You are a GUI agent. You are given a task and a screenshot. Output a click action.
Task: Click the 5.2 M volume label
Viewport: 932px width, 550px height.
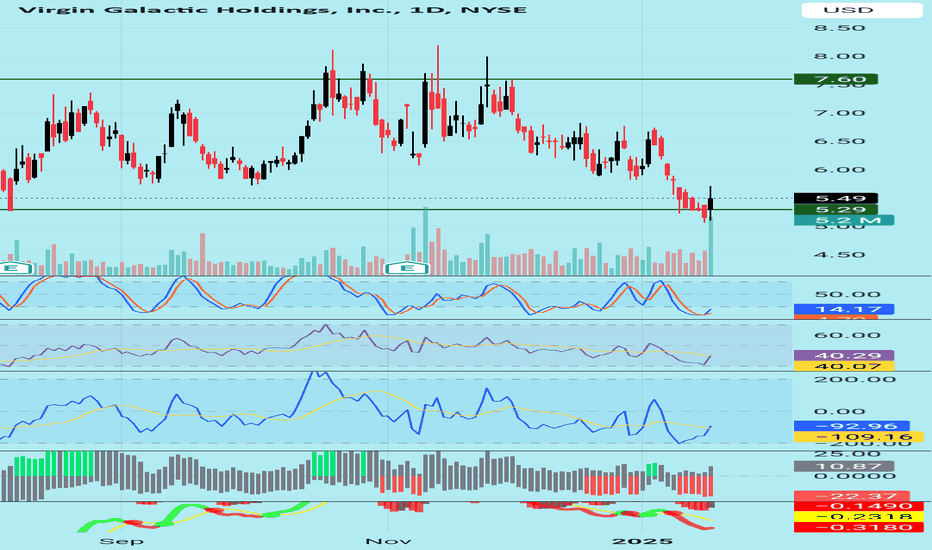[x=843, y=221]
